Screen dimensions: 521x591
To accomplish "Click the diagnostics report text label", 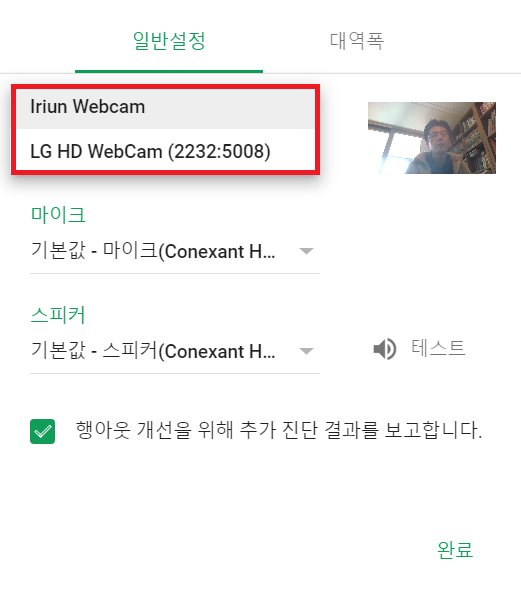I will (279, 430).
